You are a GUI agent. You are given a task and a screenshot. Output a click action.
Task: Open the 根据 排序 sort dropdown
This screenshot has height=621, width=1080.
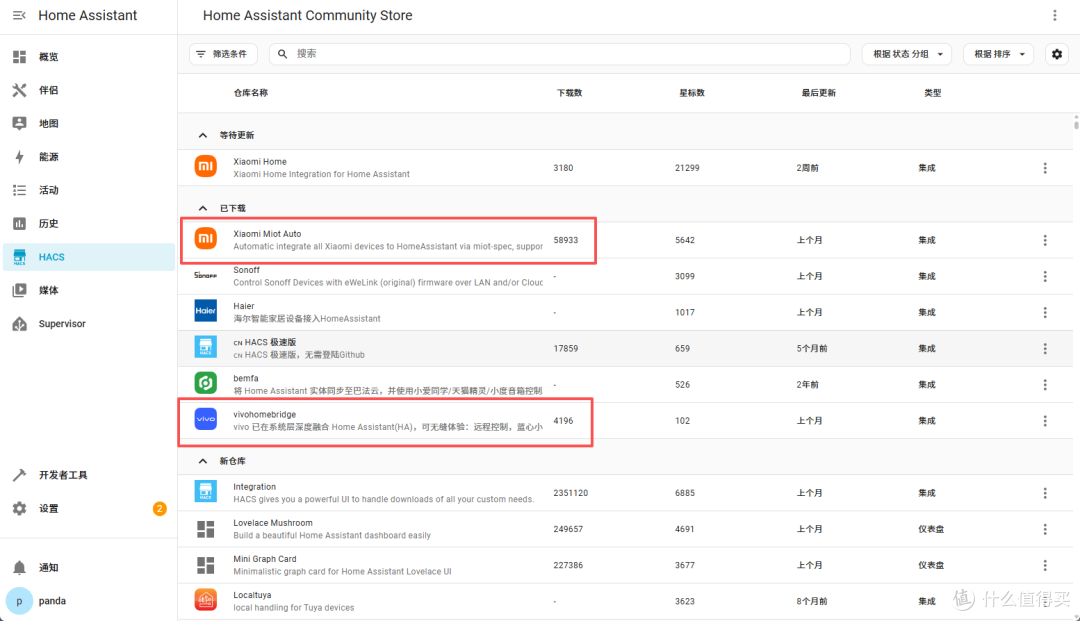pos(998,54)
